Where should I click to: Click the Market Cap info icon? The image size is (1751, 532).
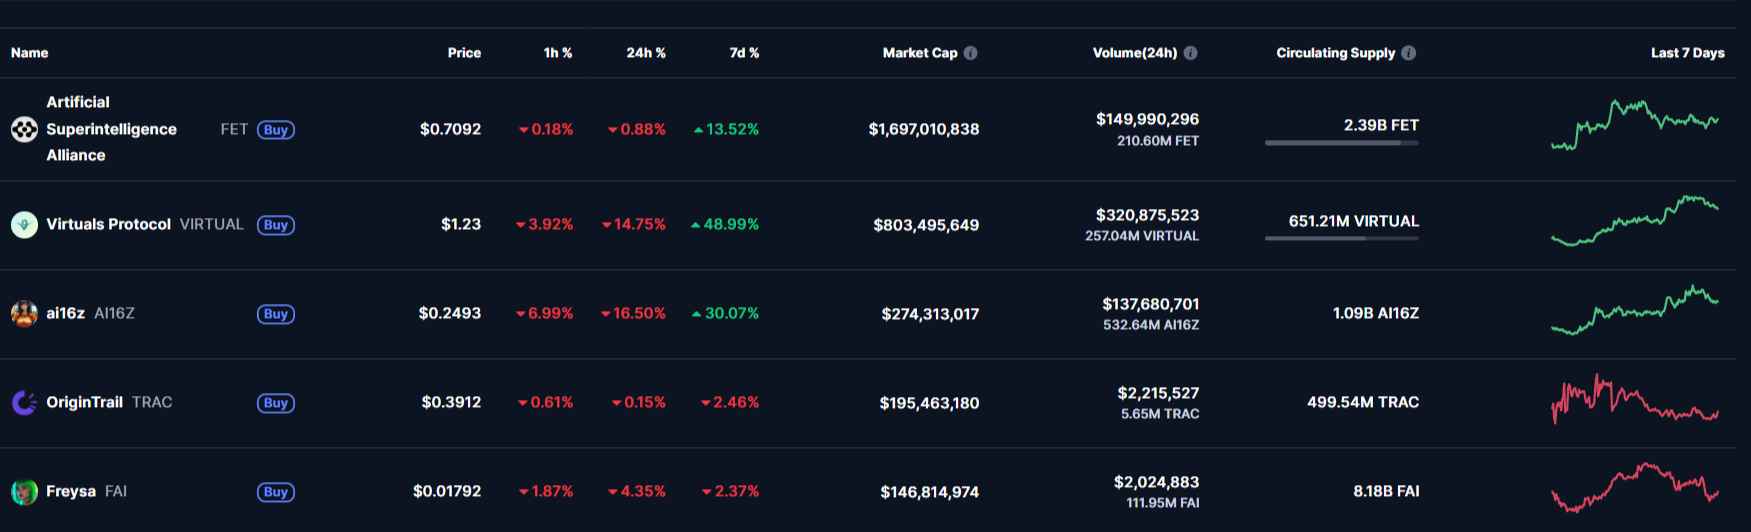point(970,53)
